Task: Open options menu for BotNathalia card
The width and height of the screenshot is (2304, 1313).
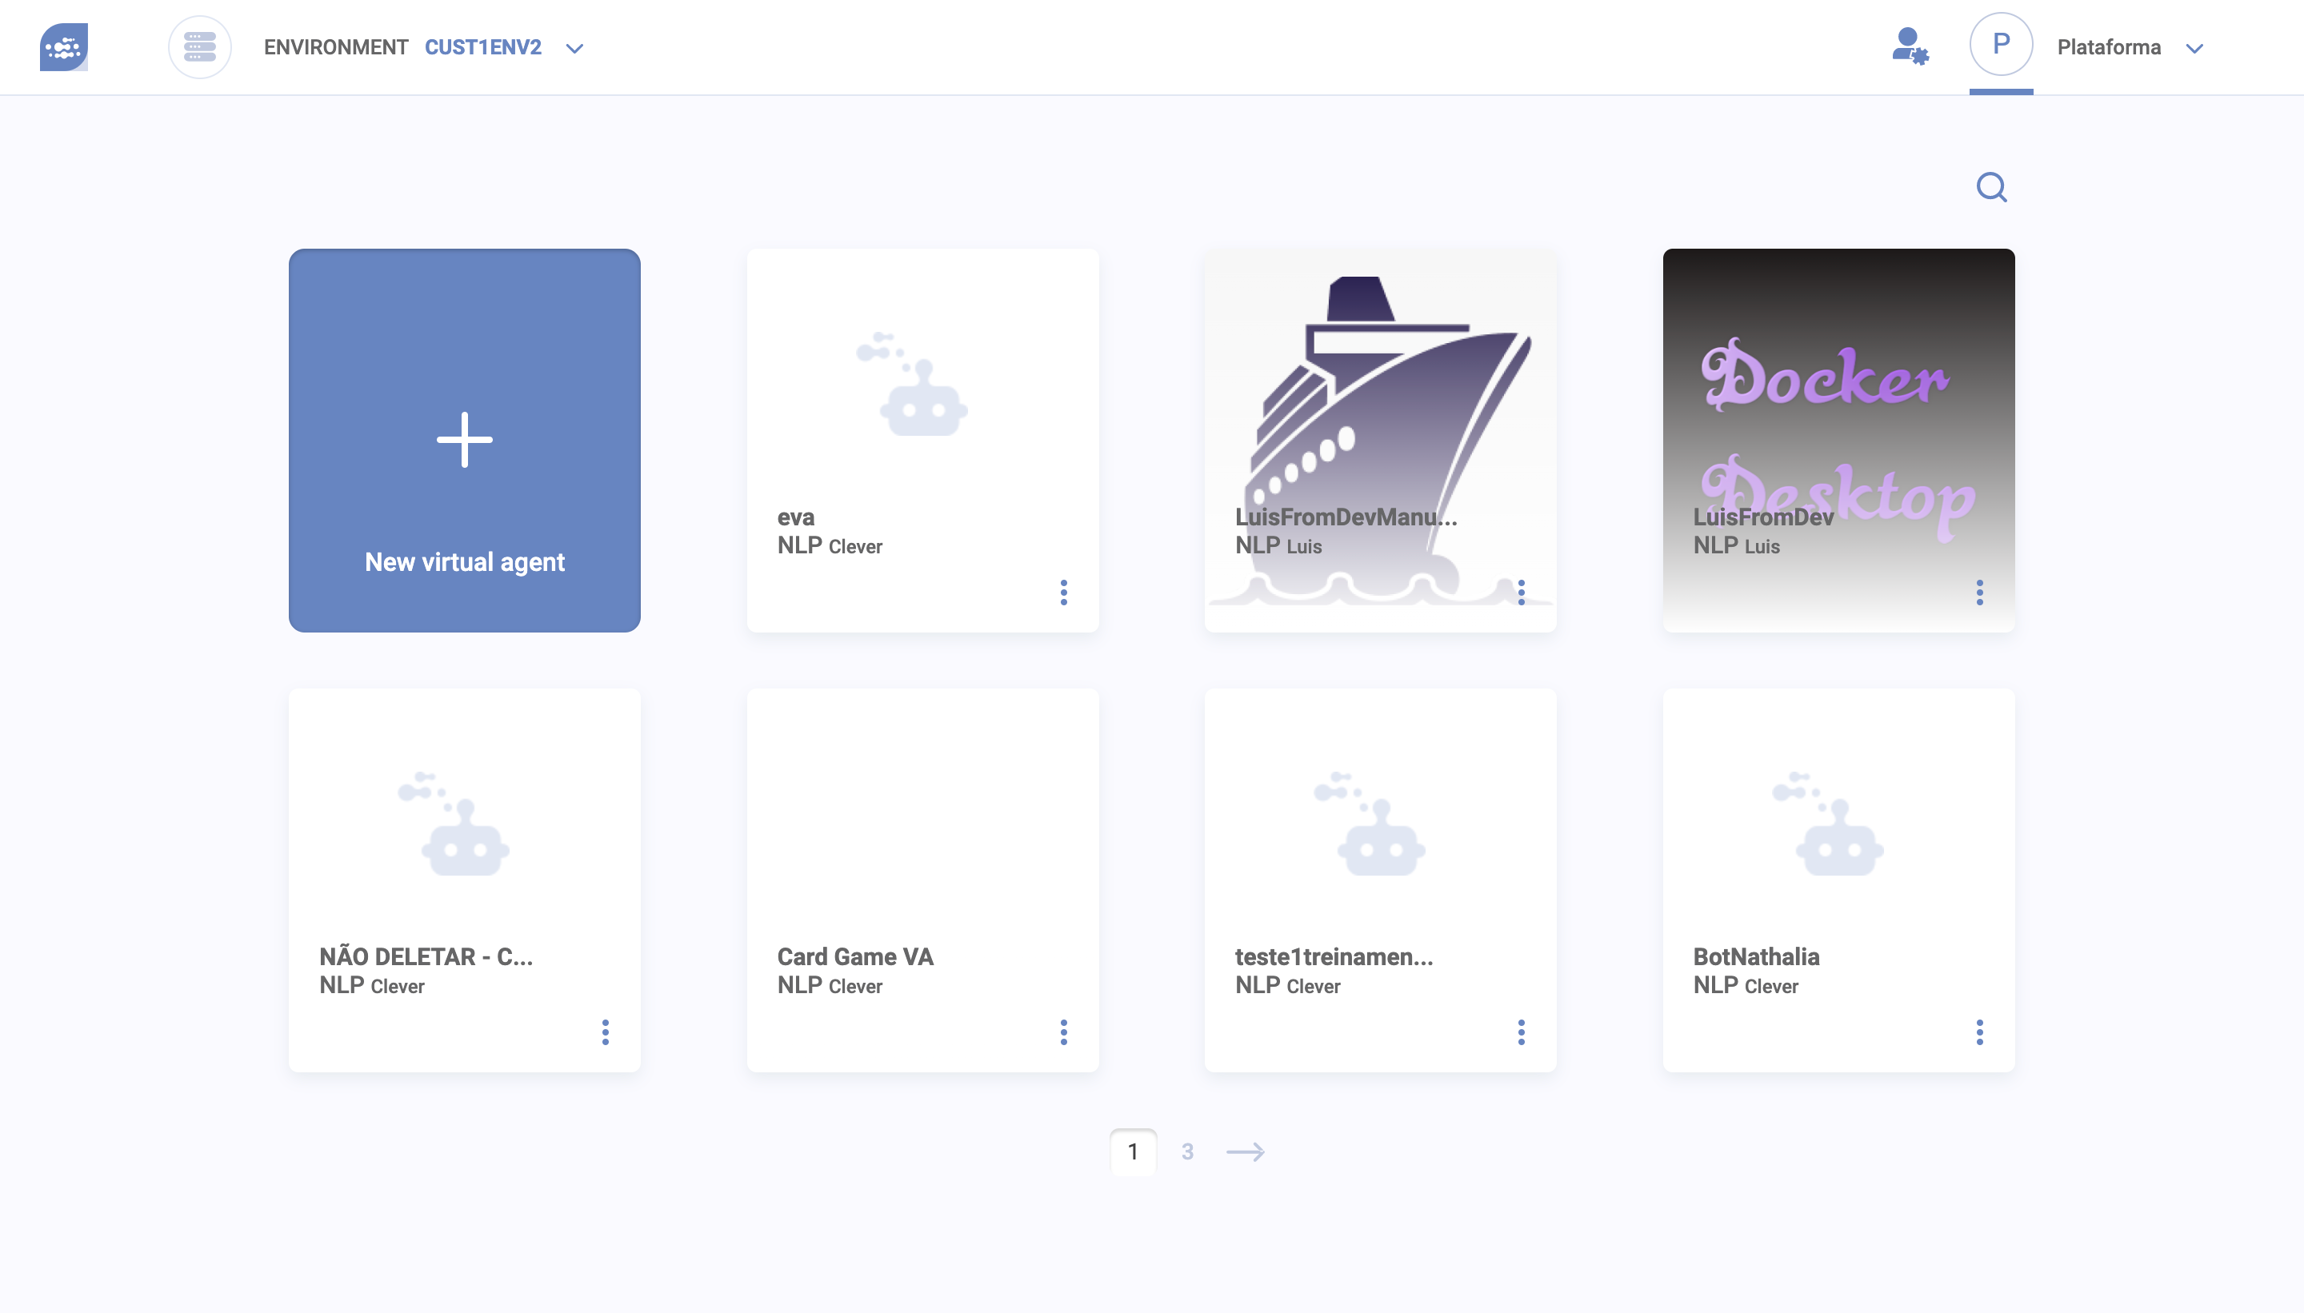Action: [1979, 1032]
